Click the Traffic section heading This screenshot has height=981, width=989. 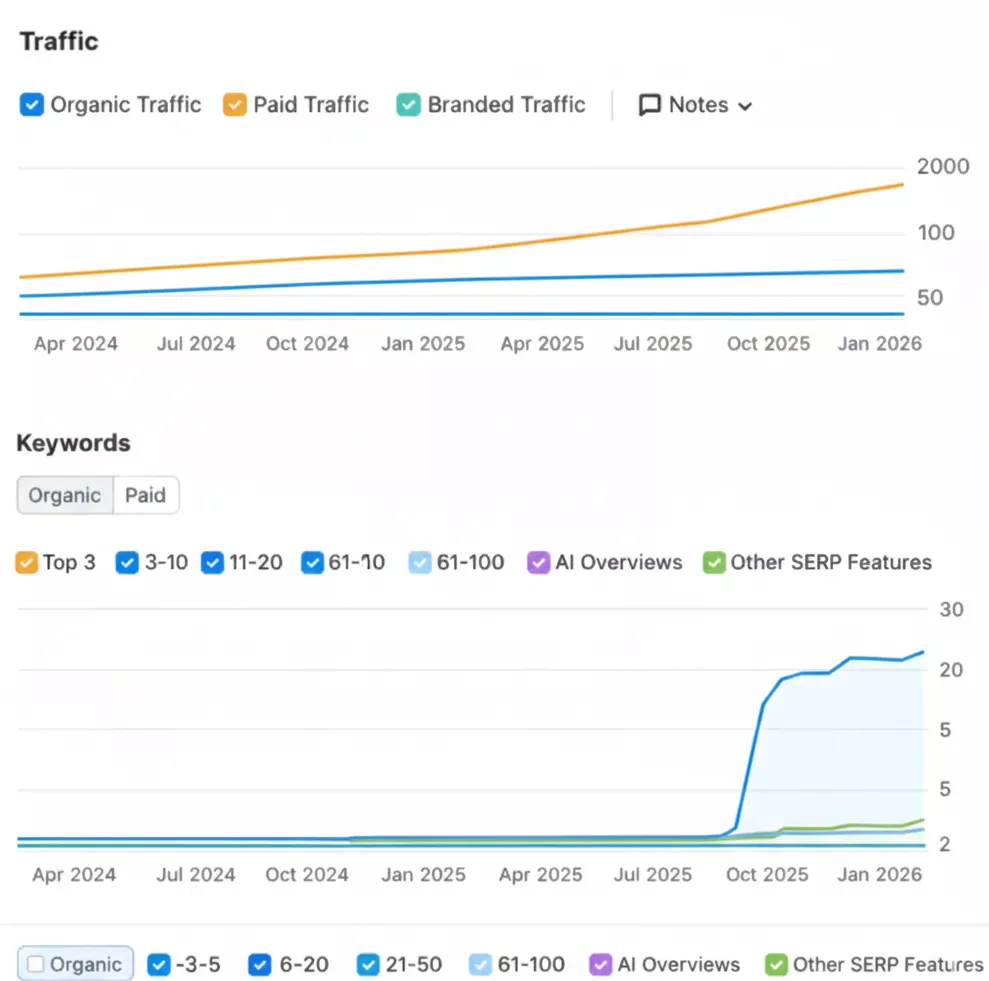59,41
